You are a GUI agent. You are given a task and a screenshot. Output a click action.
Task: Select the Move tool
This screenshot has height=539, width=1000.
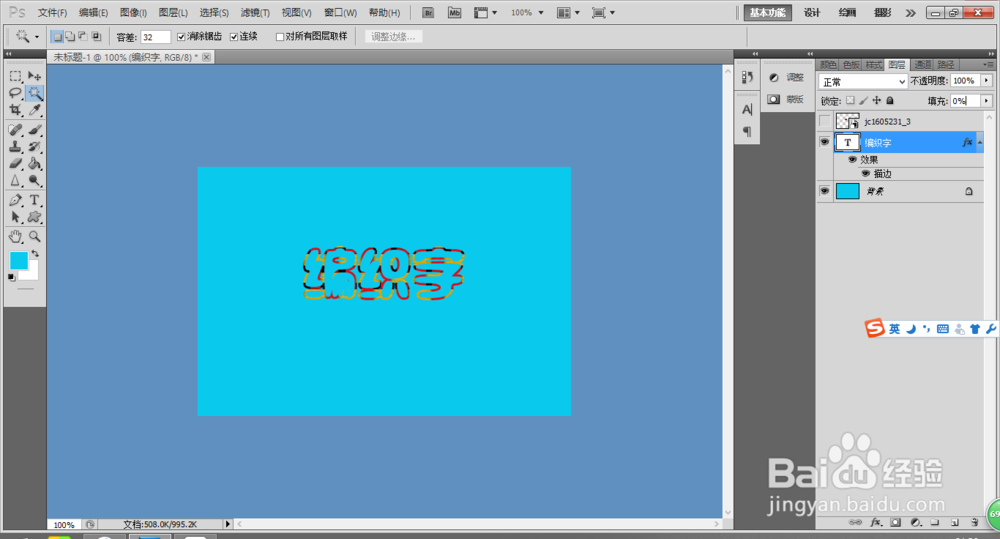pyautogui.click(x=34, y=77)
